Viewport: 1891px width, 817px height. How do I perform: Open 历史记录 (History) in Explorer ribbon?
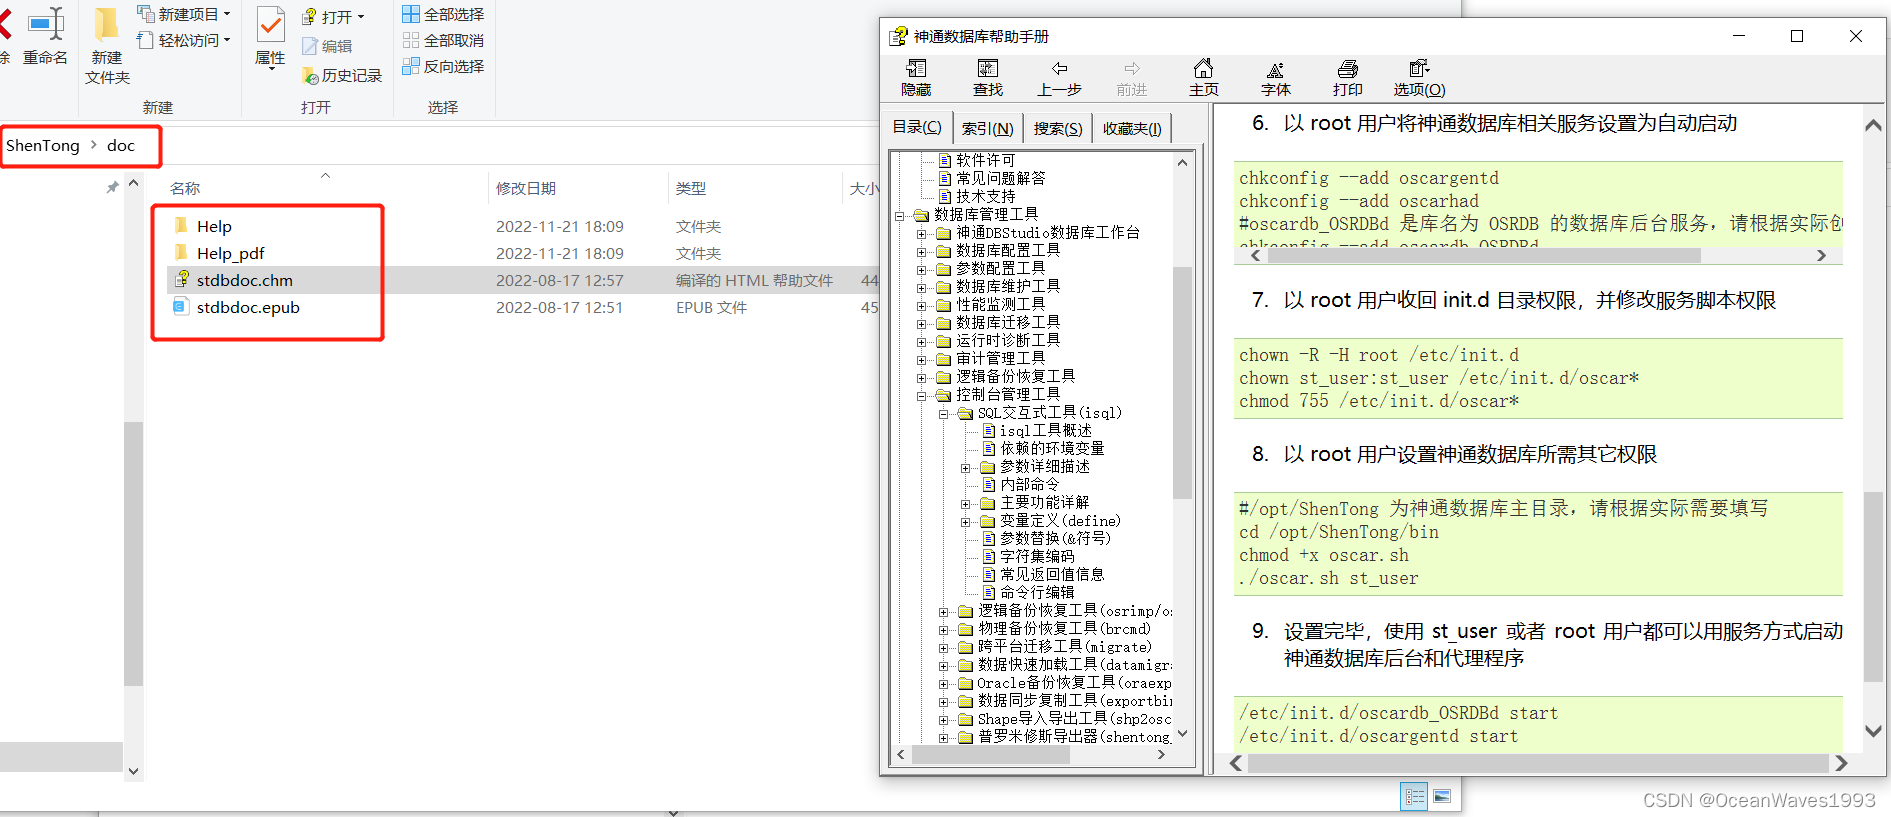tap(342, 75)
